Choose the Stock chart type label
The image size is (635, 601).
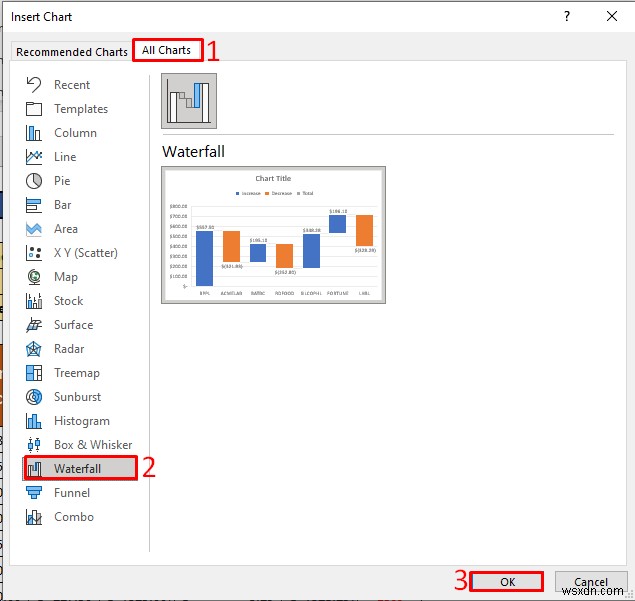coord(69,301)
